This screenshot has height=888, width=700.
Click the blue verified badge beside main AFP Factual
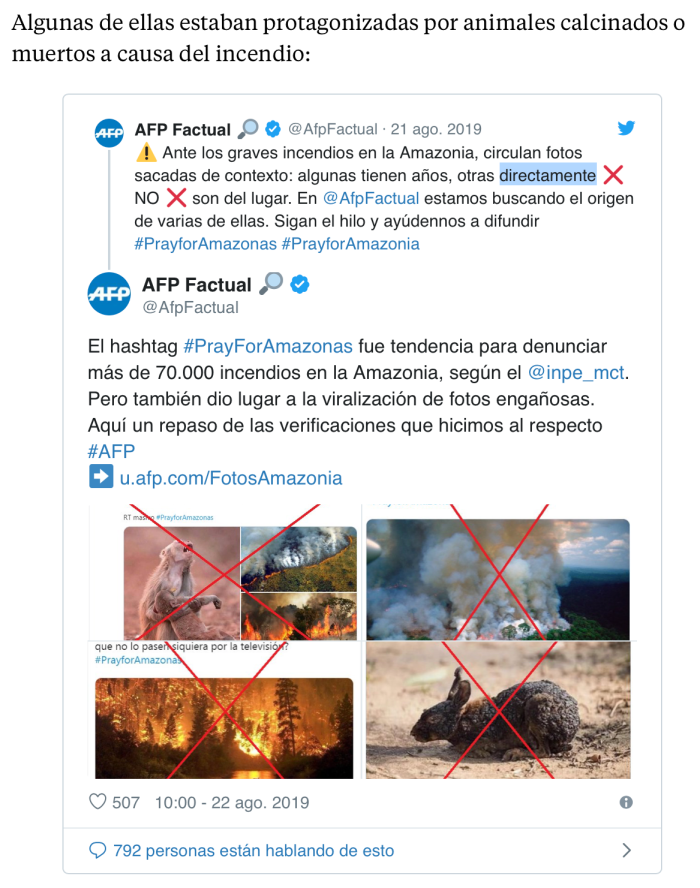click(x=300, y=284)
